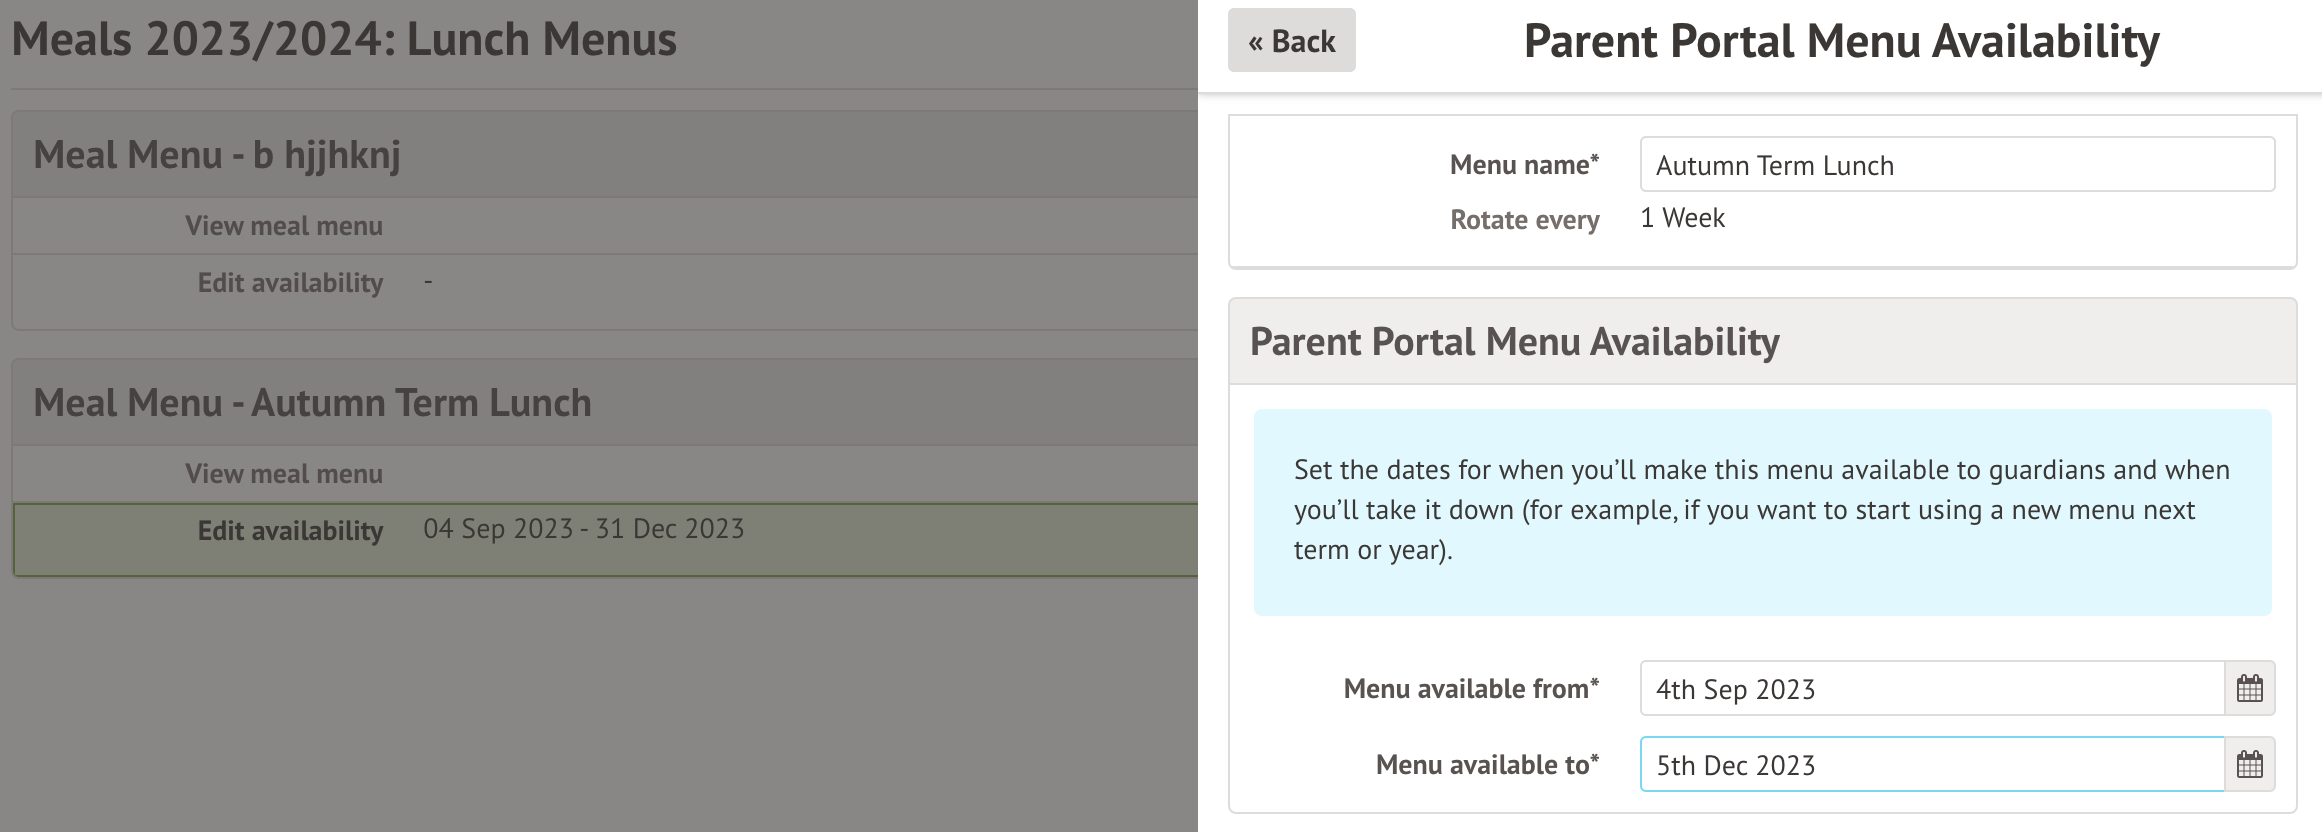Edit availability for the b hjjhknj menu
Screen dimensions: 2322x832
click(x=290, y=283)
